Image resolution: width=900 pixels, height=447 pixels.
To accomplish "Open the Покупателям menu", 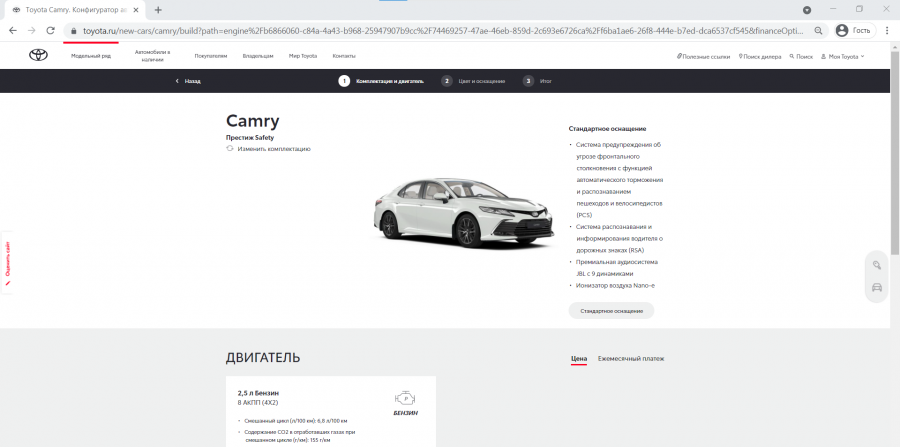I will [211, 56].
